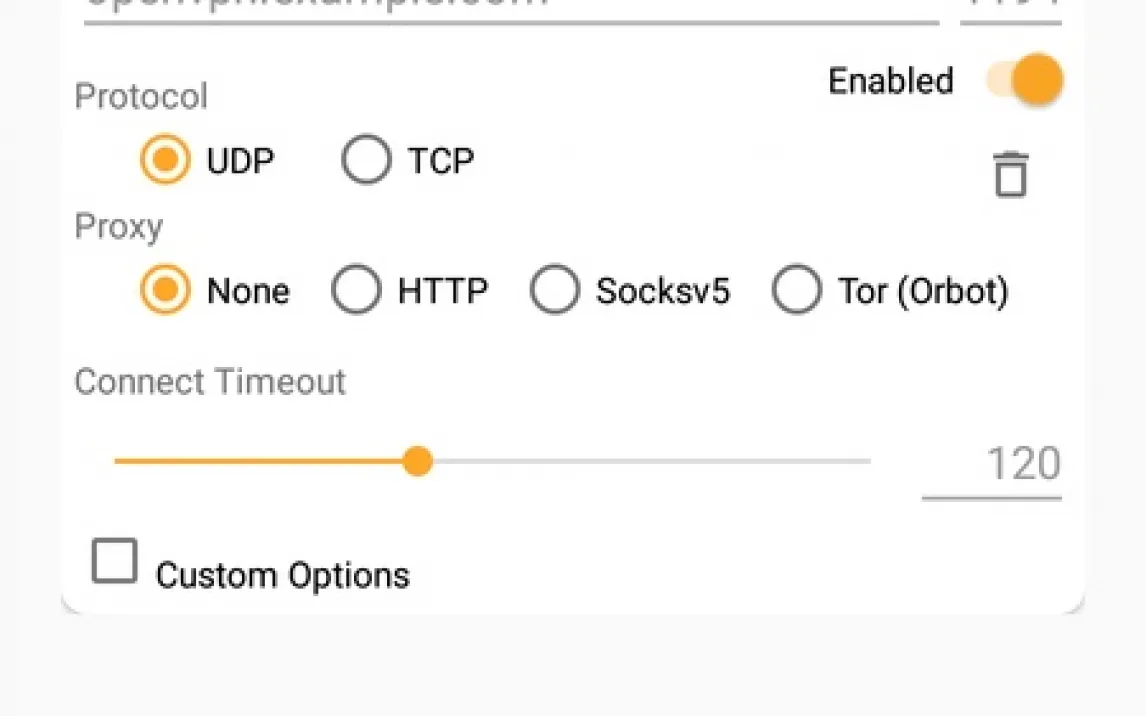Click the port number field at top right
The image size is (1146, 716).
click(x=1010, y=6)
